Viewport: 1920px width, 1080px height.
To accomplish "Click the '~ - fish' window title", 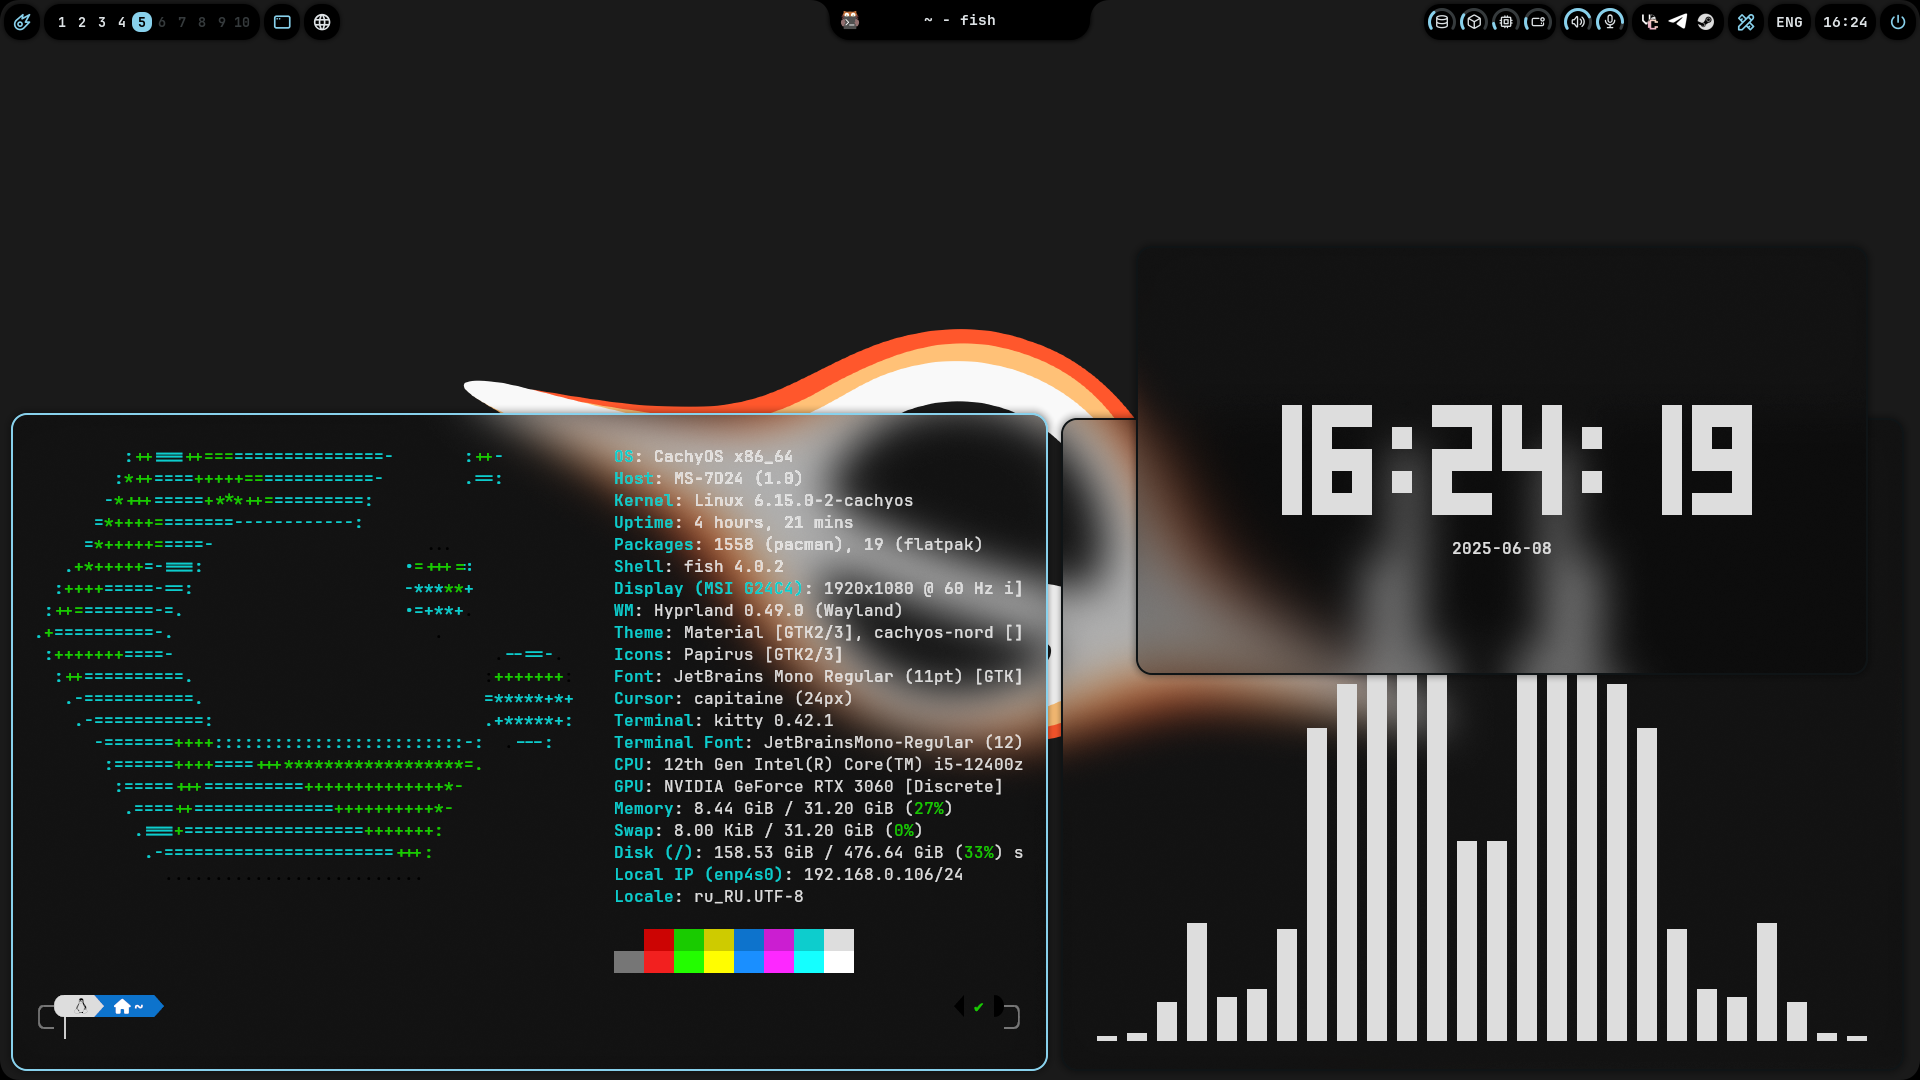I will pyautogui.click(x=960, y=20).
